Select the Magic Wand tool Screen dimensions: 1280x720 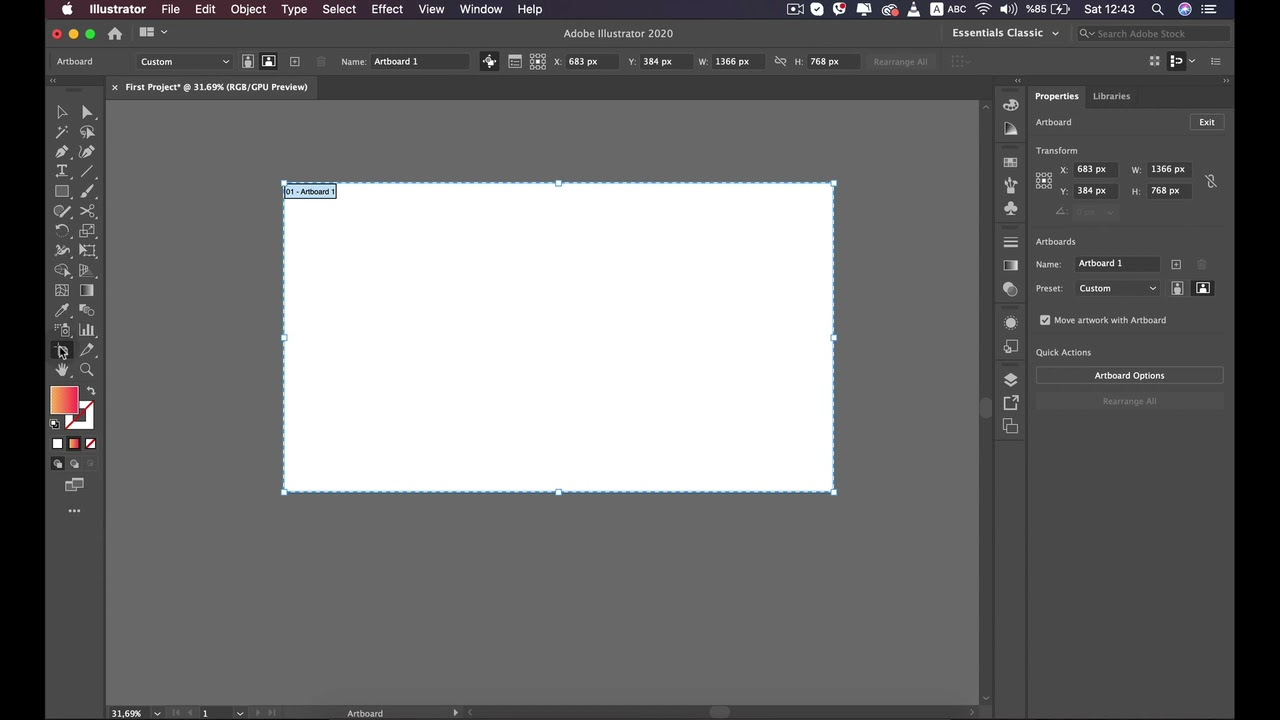tap(62, 132)
